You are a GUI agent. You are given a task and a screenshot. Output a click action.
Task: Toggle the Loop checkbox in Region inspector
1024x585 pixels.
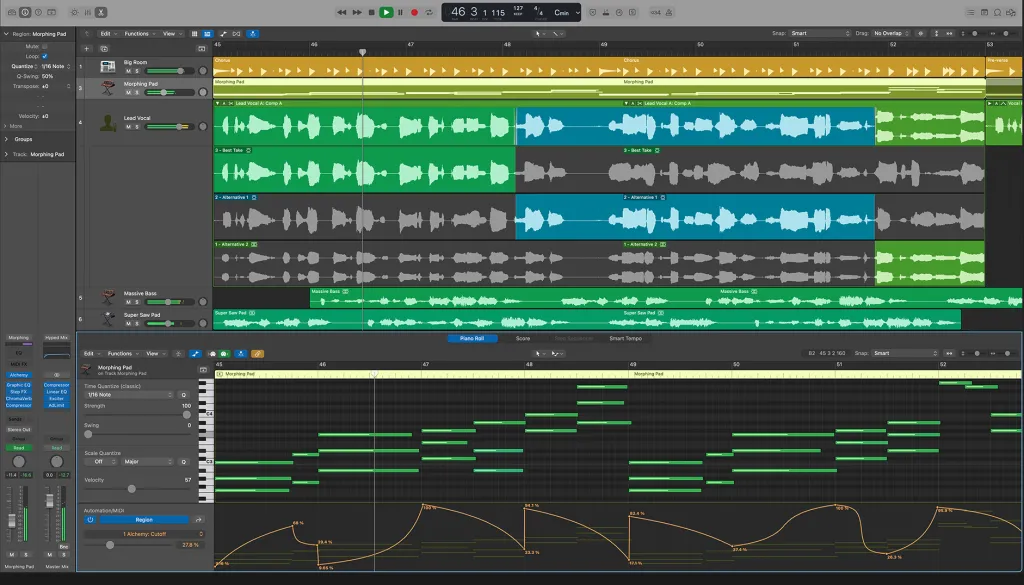tap(45, 56)
